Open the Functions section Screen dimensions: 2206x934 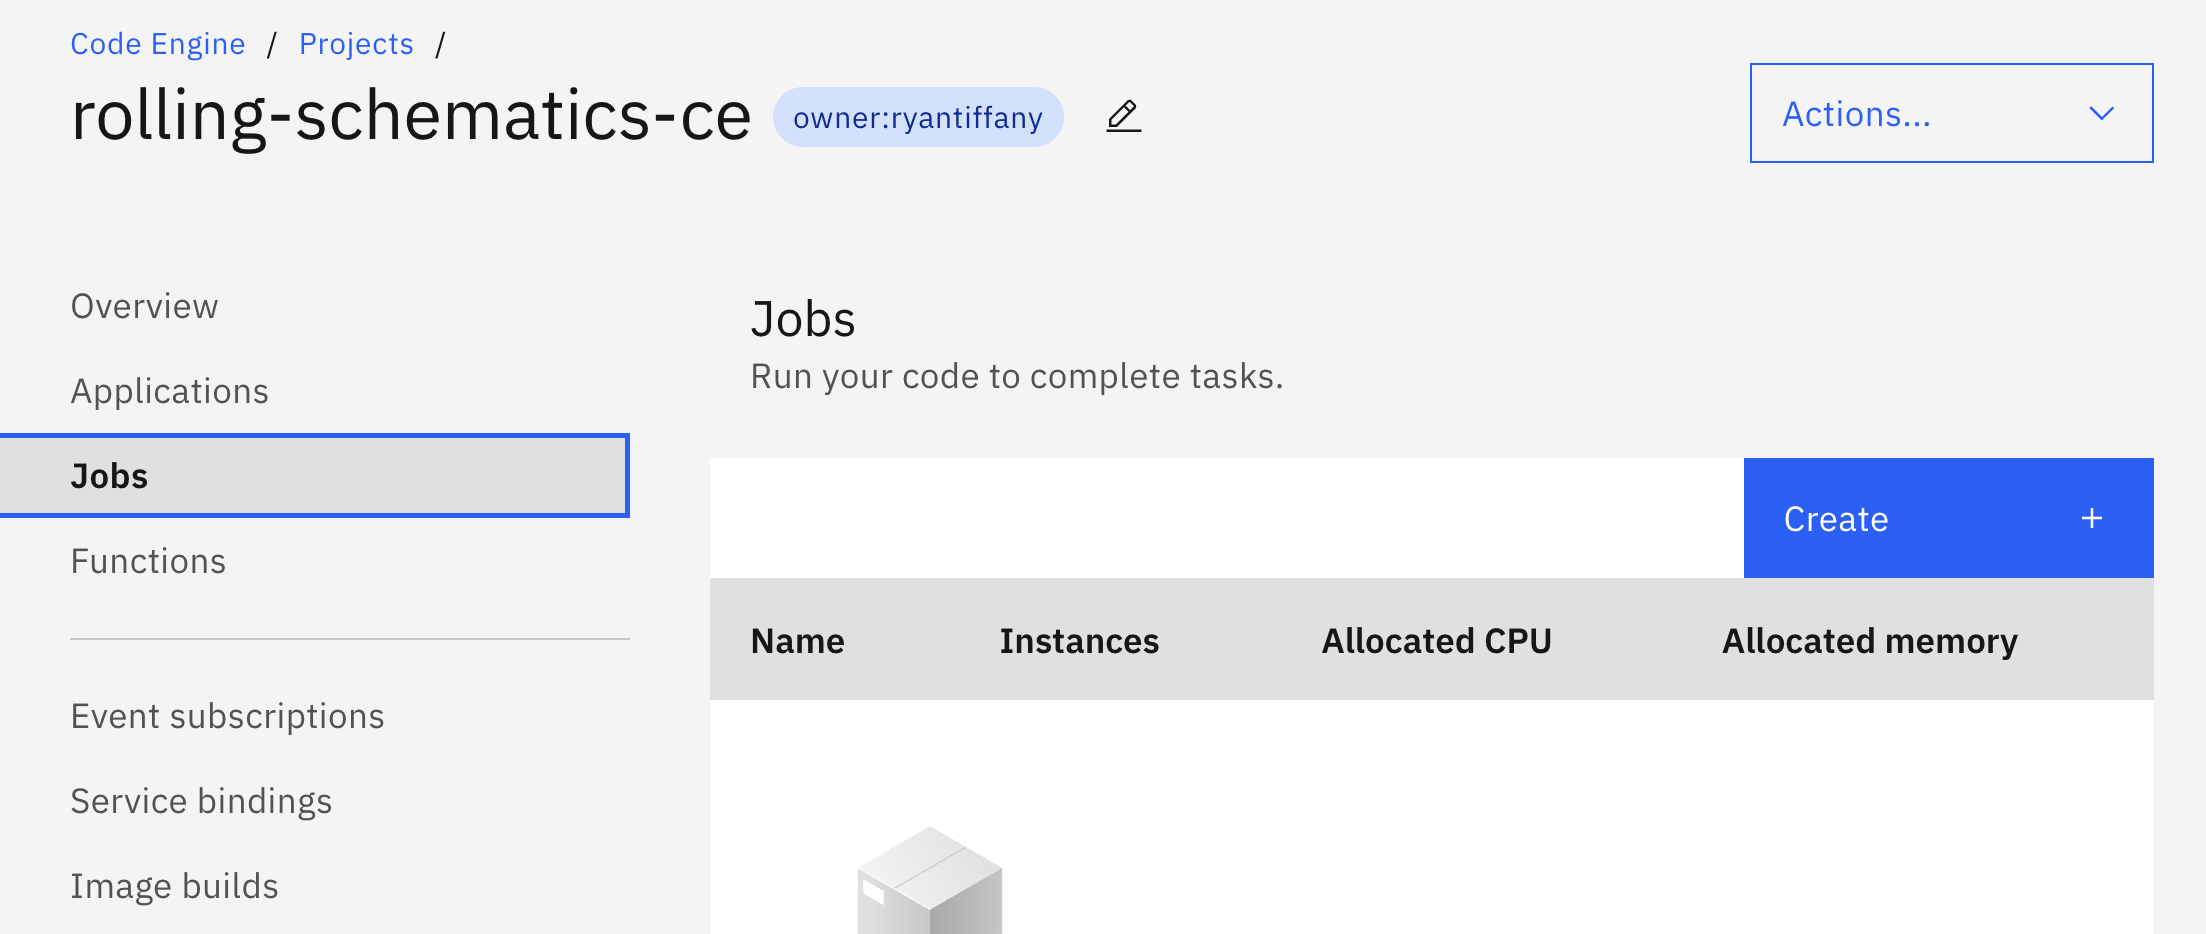click(148, 561)
